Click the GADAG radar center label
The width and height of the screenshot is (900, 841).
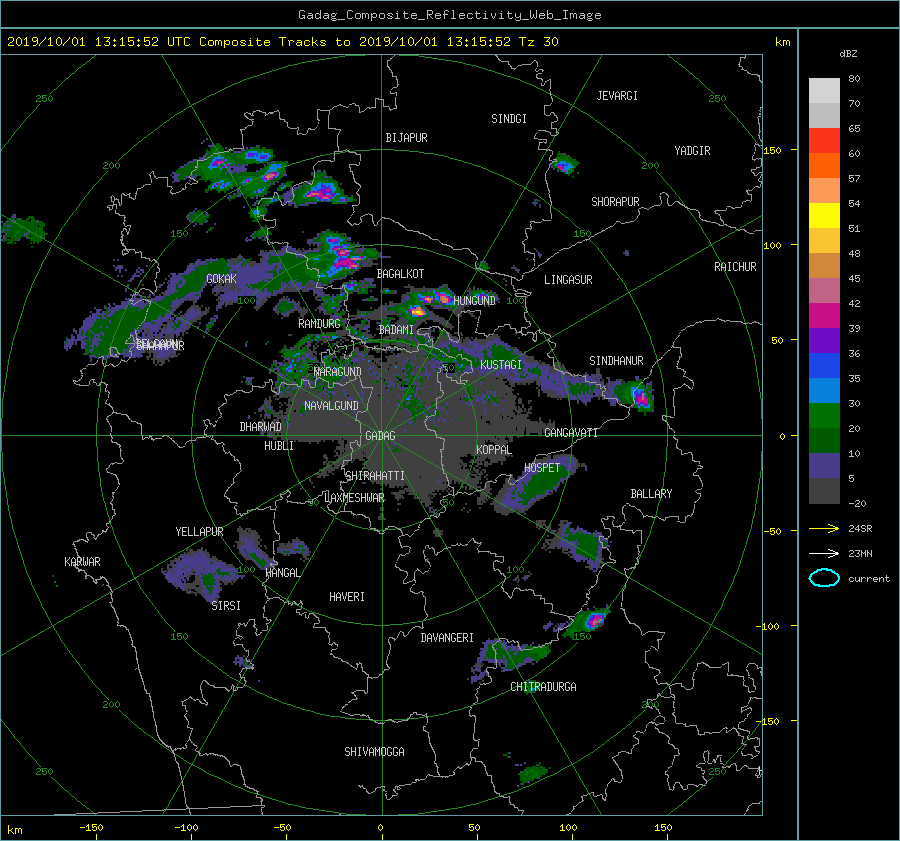tap(381, 436)
